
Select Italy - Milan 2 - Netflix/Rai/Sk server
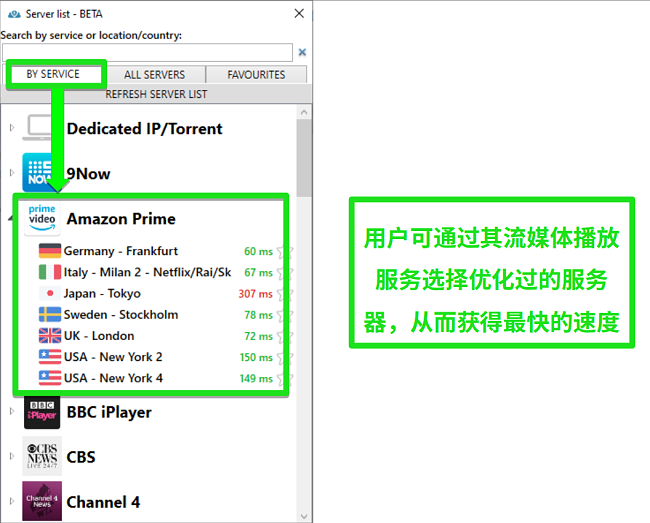coord(147,272)
